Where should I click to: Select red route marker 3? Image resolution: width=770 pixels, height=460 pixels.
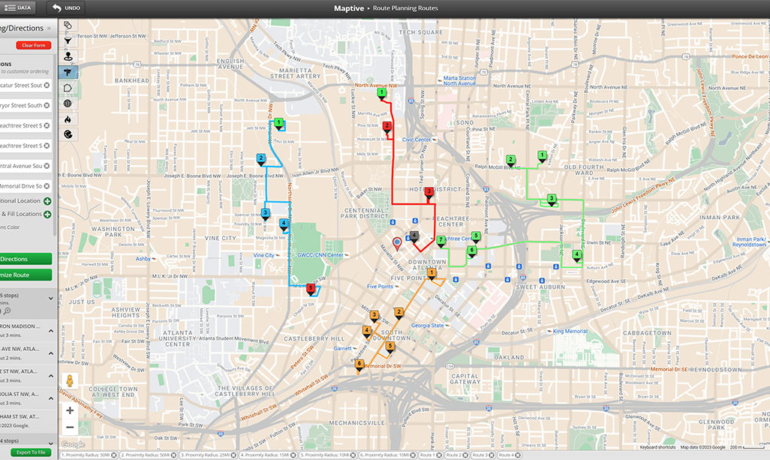[x=429, y=192]
